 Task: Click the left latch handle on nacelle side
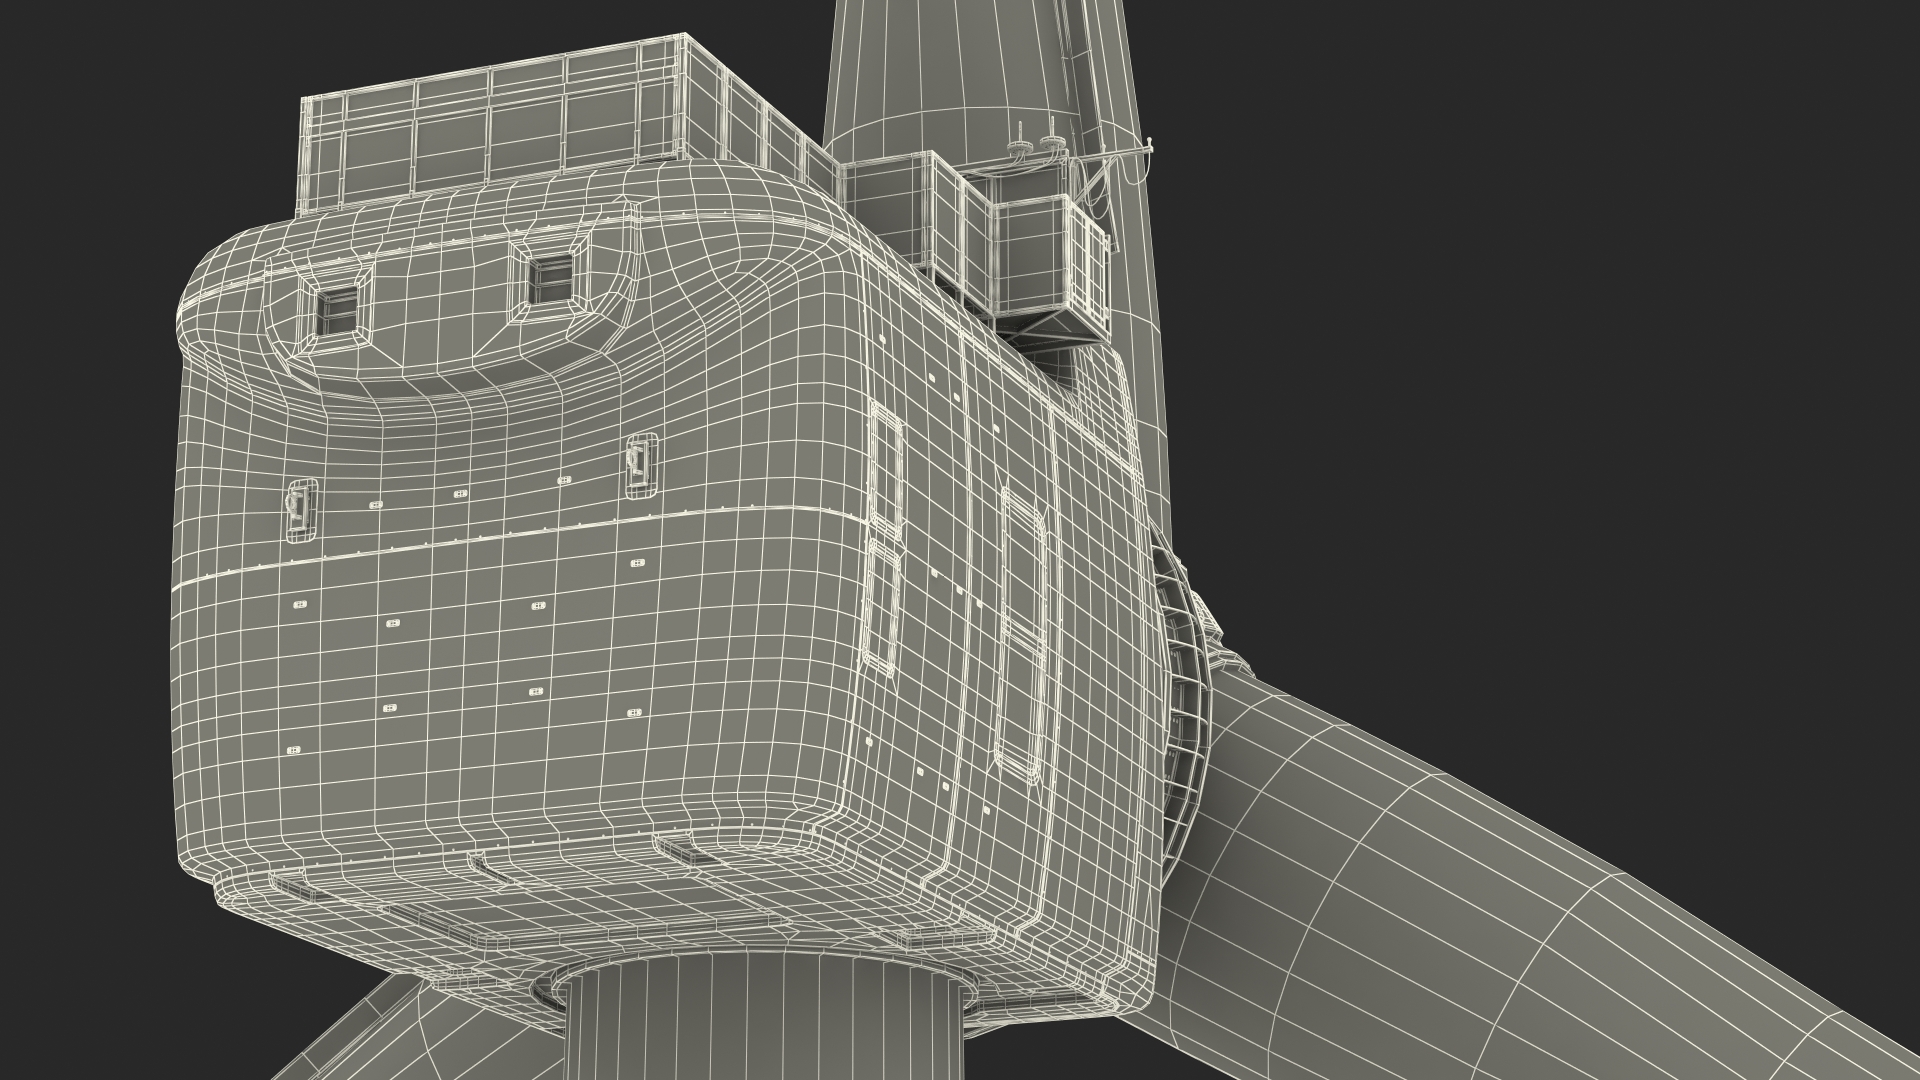click(301, 510)
